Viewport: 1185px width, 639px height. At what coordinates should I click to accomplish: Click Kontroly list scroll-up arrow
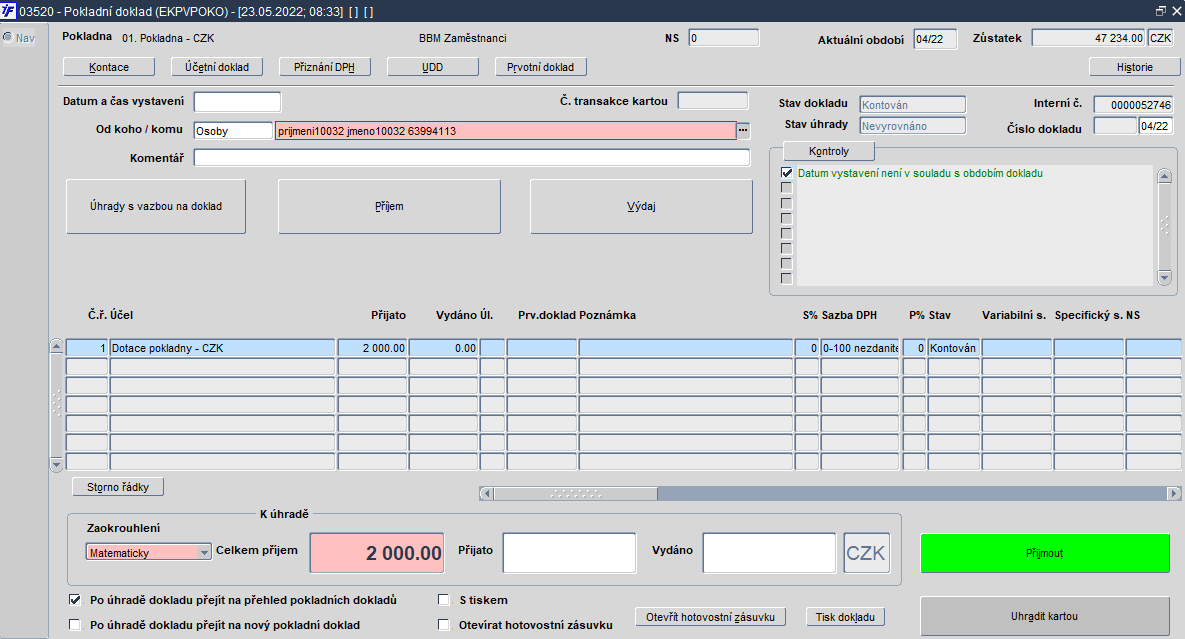1165,177
